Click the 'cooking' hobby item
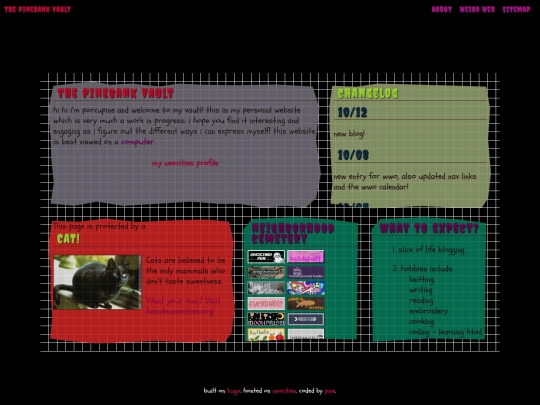The image size is (540, 405). coord(422,322)
